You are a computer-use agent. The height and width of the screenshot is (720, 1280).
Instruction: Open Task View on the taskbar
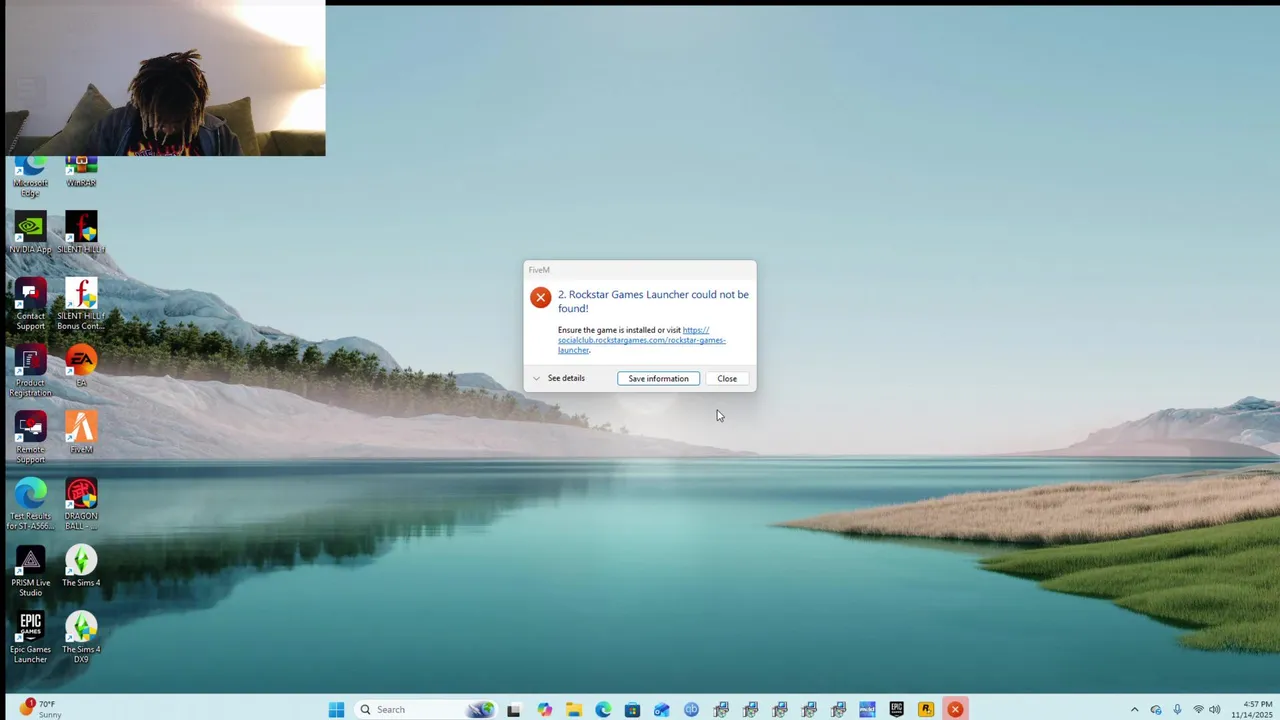pyautogui.click(x=513, y=709)
